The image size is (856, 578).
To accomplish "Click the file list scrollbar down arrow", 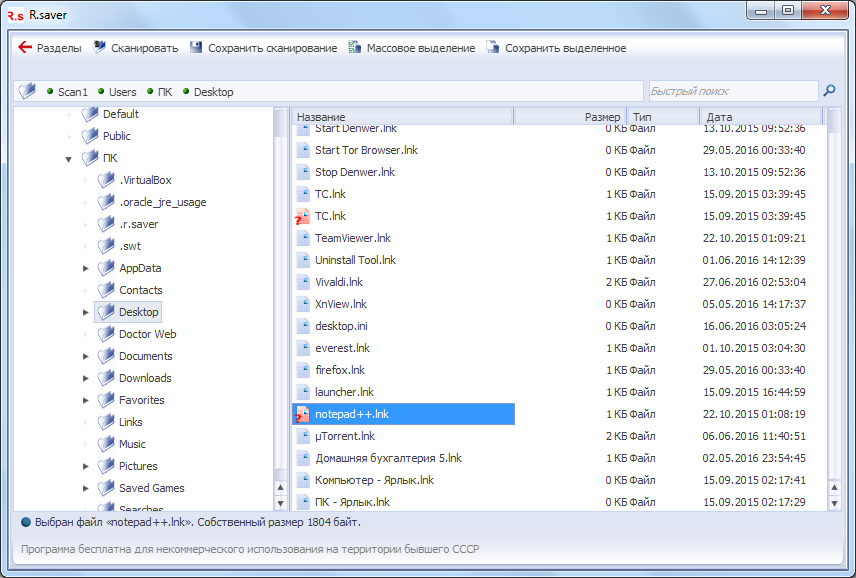I will tap(834, 502).
